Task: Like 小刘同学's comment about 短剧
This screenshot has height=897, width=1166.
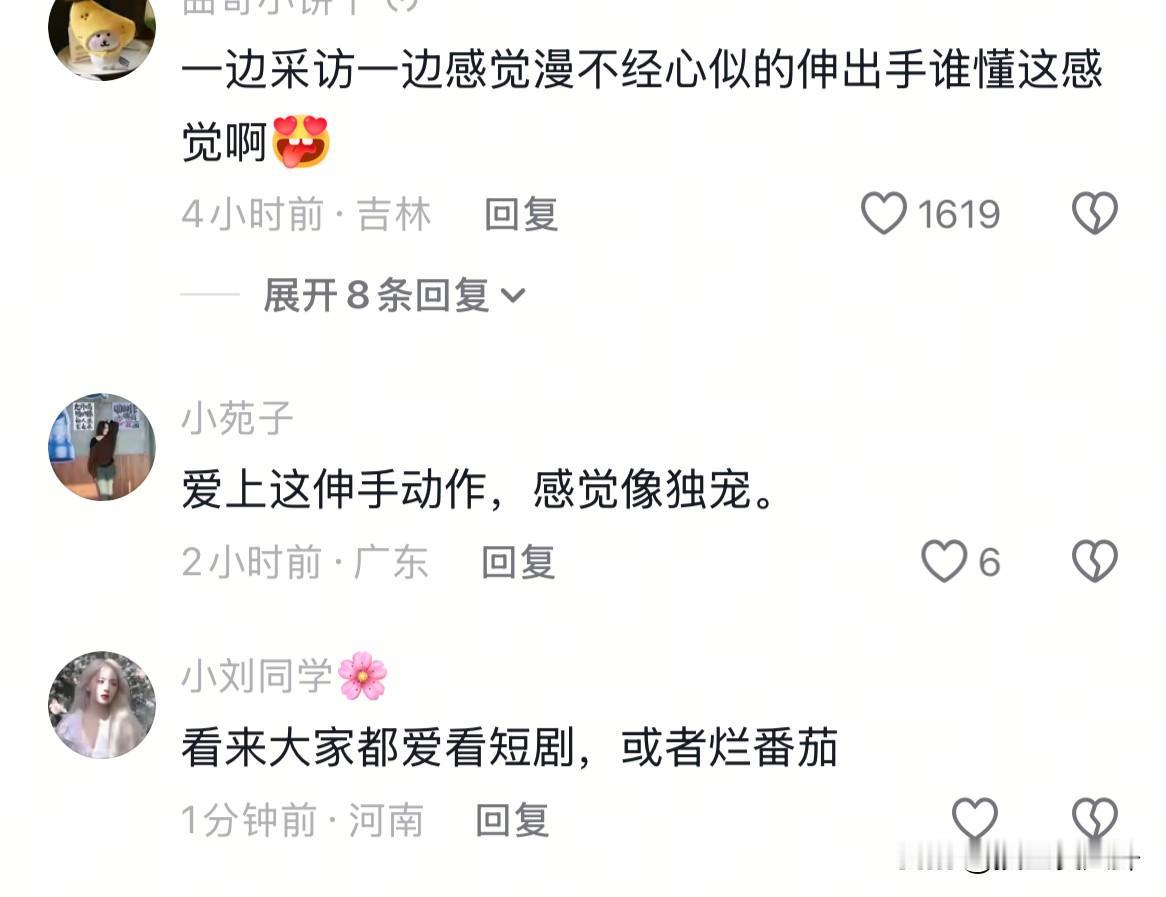Action: (x=975, y=818)
